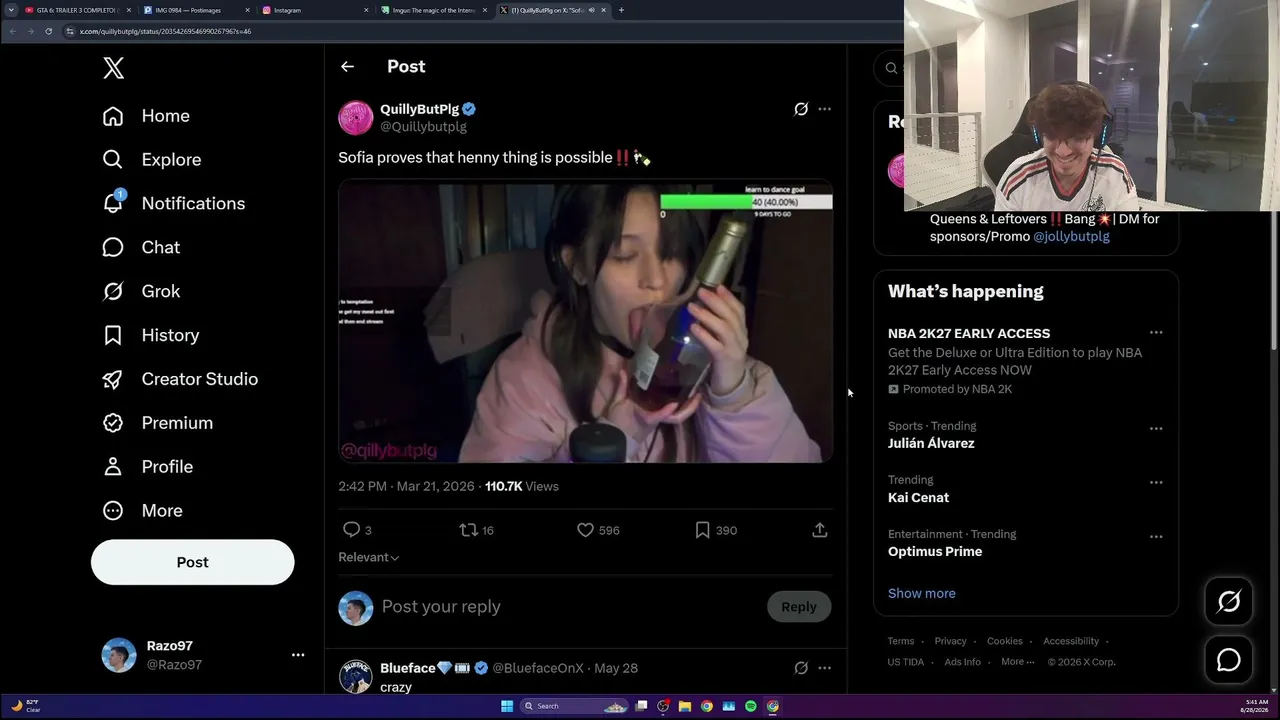The height and width of the screenshot is (720, 1280).
Task: Open the @Quillybutplg handle link
Action: 424,127
